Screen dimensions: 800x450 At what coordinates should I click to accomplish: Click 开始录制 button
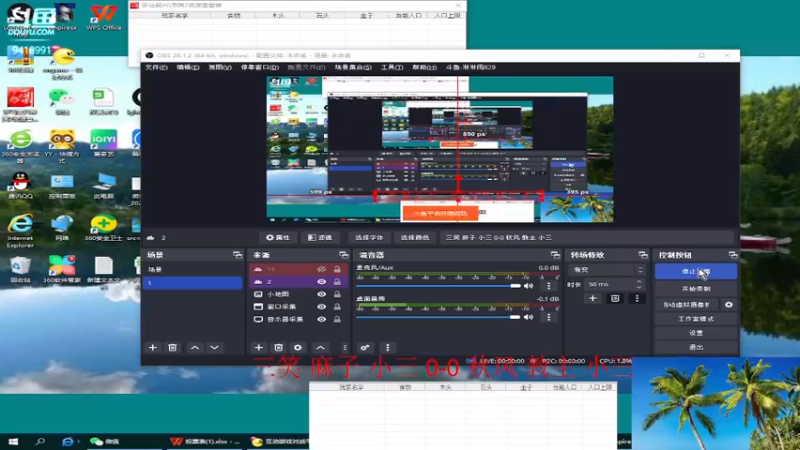696,289
